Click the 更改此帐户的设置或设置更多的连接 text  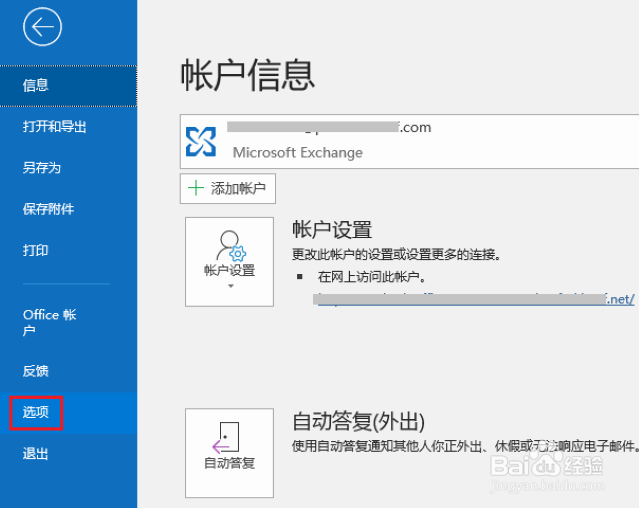pyautogui.click(x=396, y=255)
